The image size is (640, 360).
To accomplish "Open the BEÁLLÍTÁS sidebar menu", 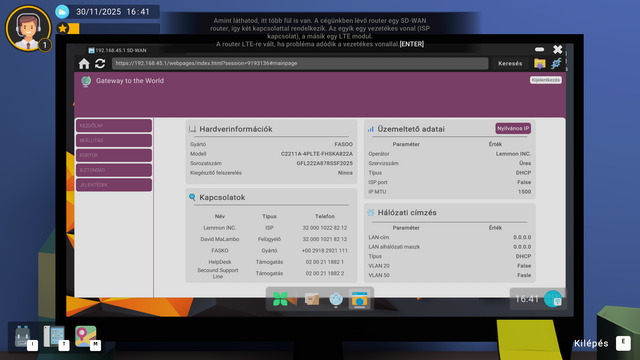I will click(114, 140).
